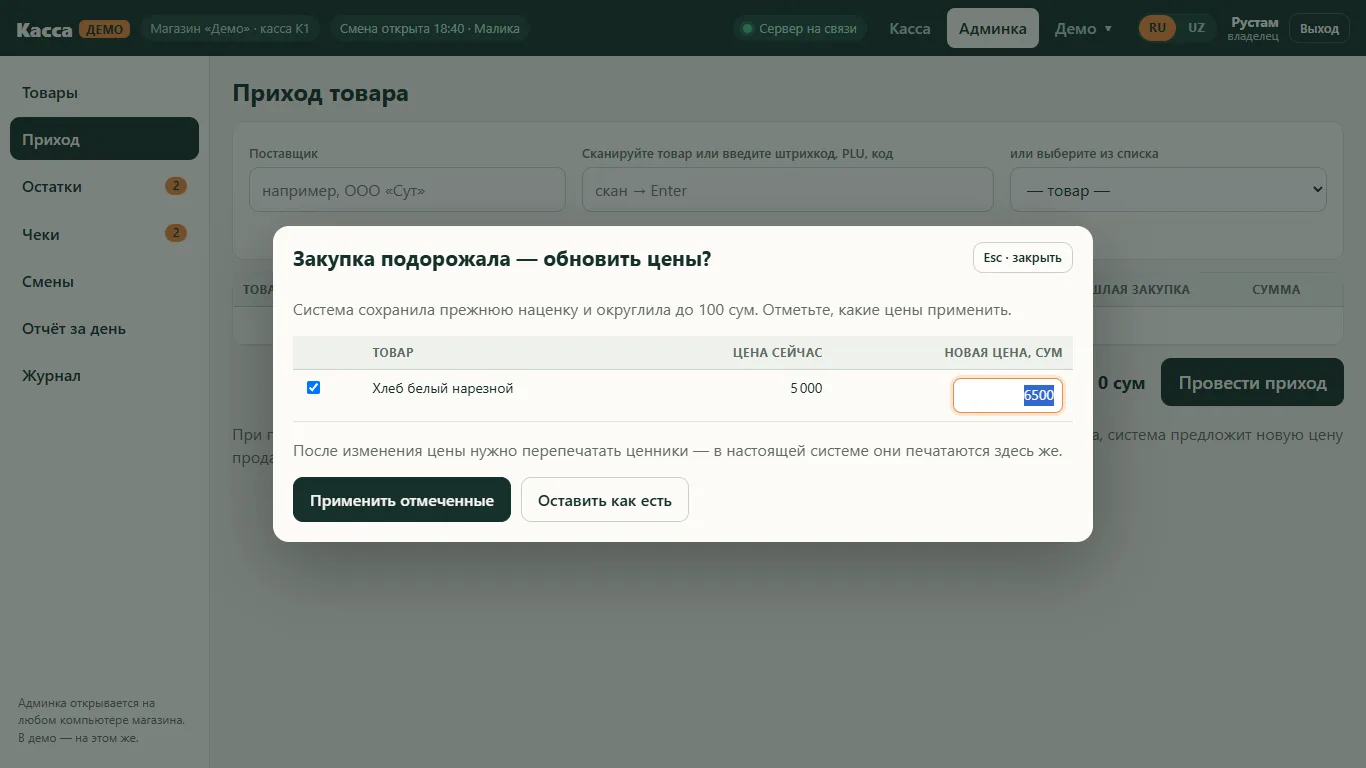
Task: Click the ЦЕНА СЕЙЧАС column header
Action: point(777,353)
